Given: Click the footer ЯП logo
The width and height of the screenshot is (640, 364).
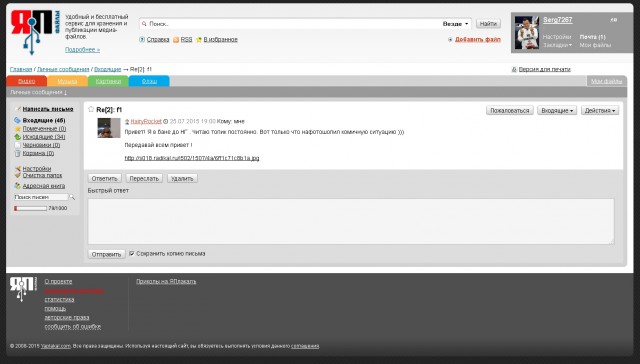Looking at the screenshot, I should coord(23,289).
